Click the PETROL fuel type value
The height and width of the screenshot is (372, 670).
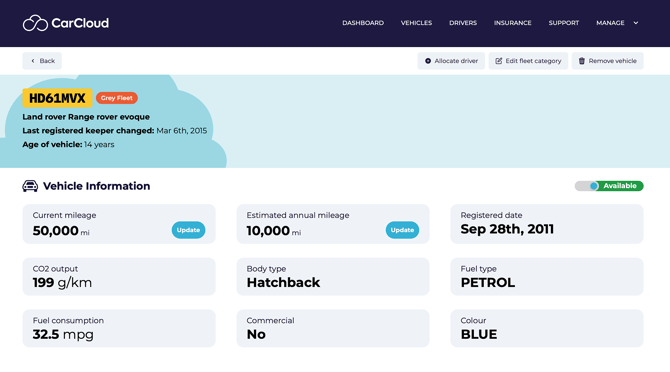pyautogui.click(x=488, y=283)
